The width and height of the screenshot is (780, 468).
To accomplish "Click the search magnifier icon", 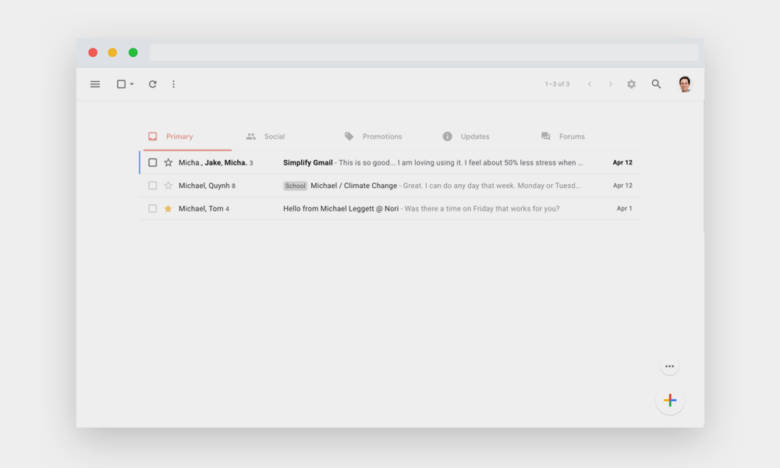I will [x=656, y=84].
